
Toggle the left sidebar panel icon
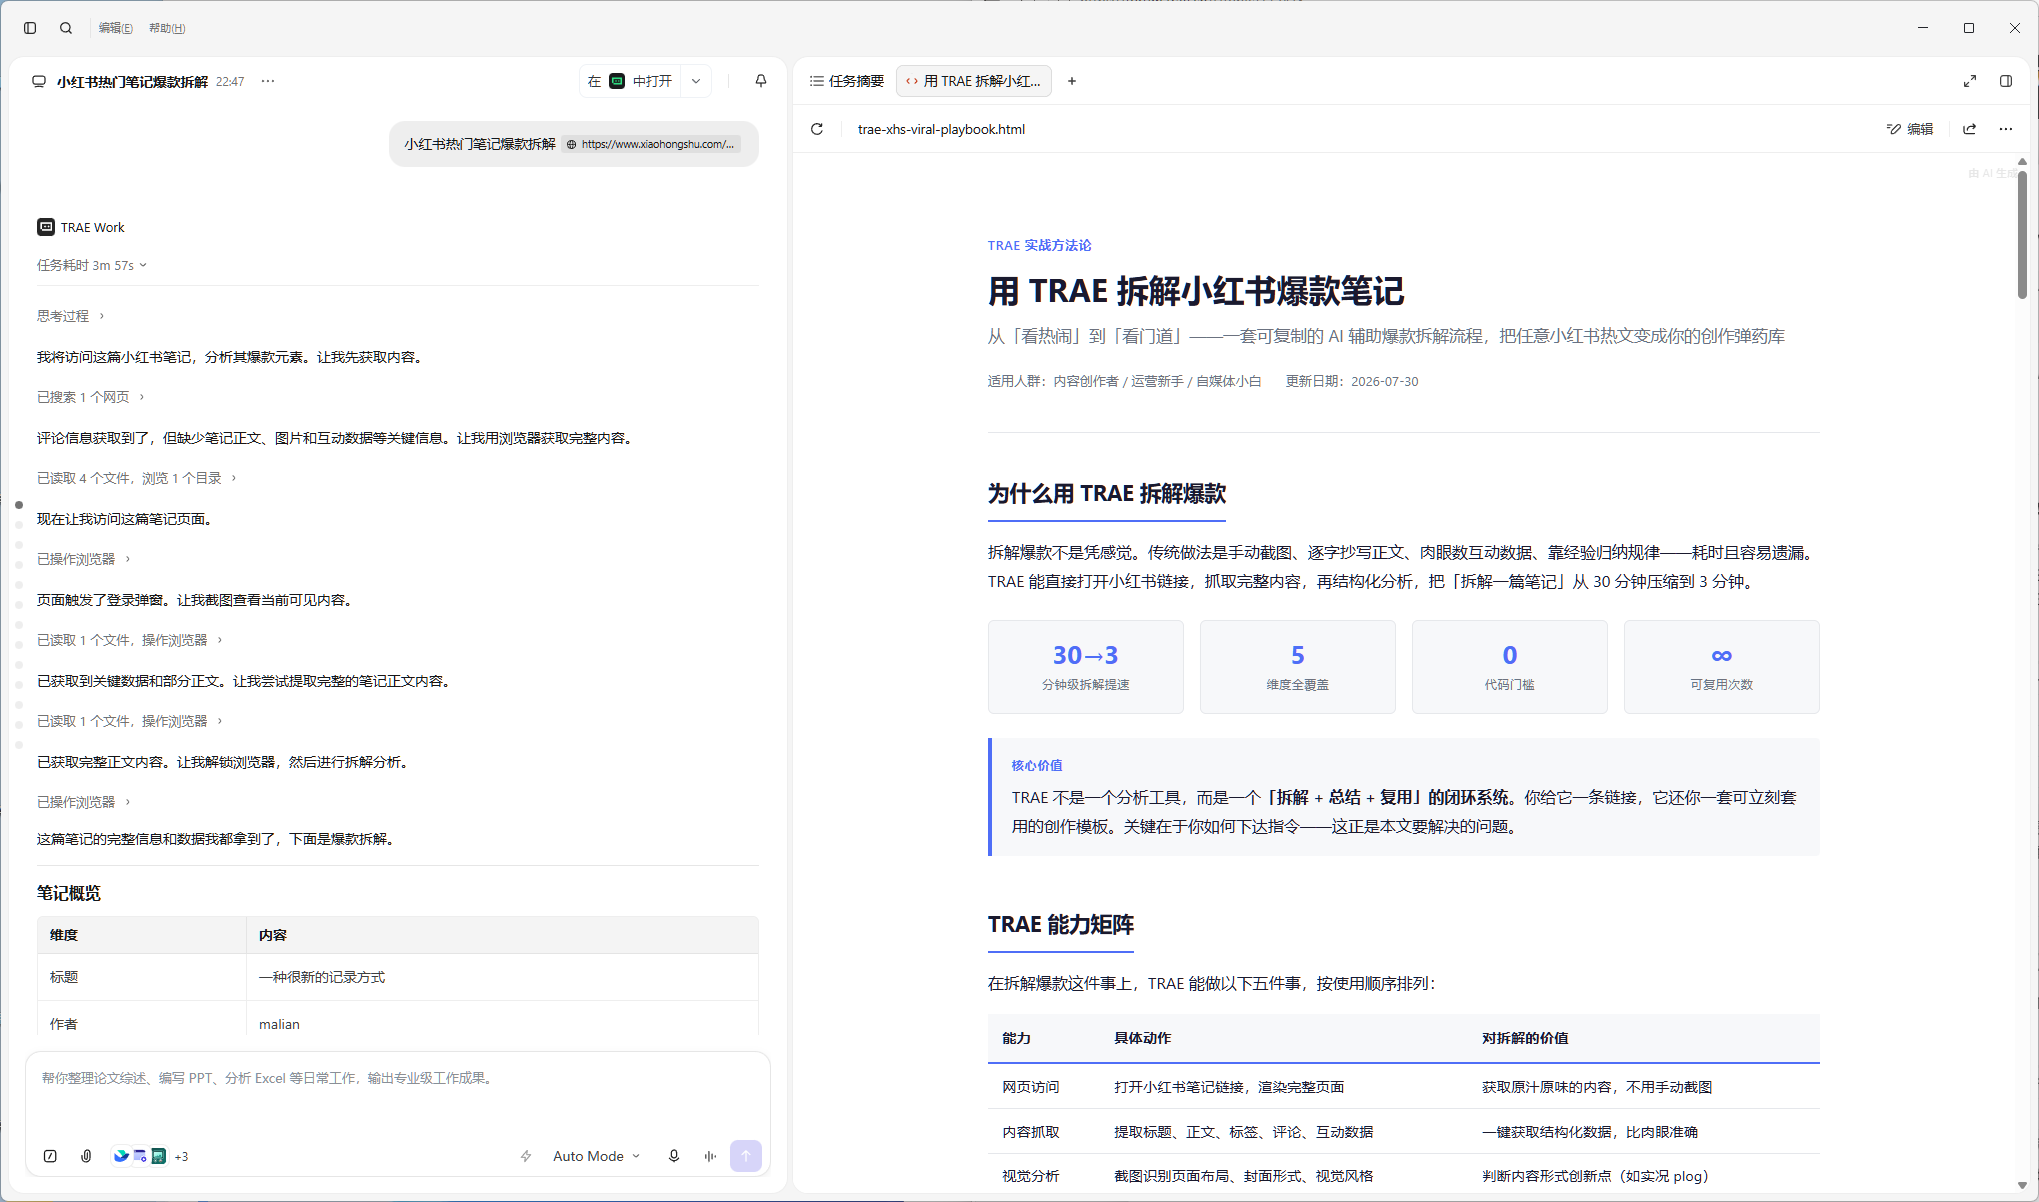pos(30,28)
